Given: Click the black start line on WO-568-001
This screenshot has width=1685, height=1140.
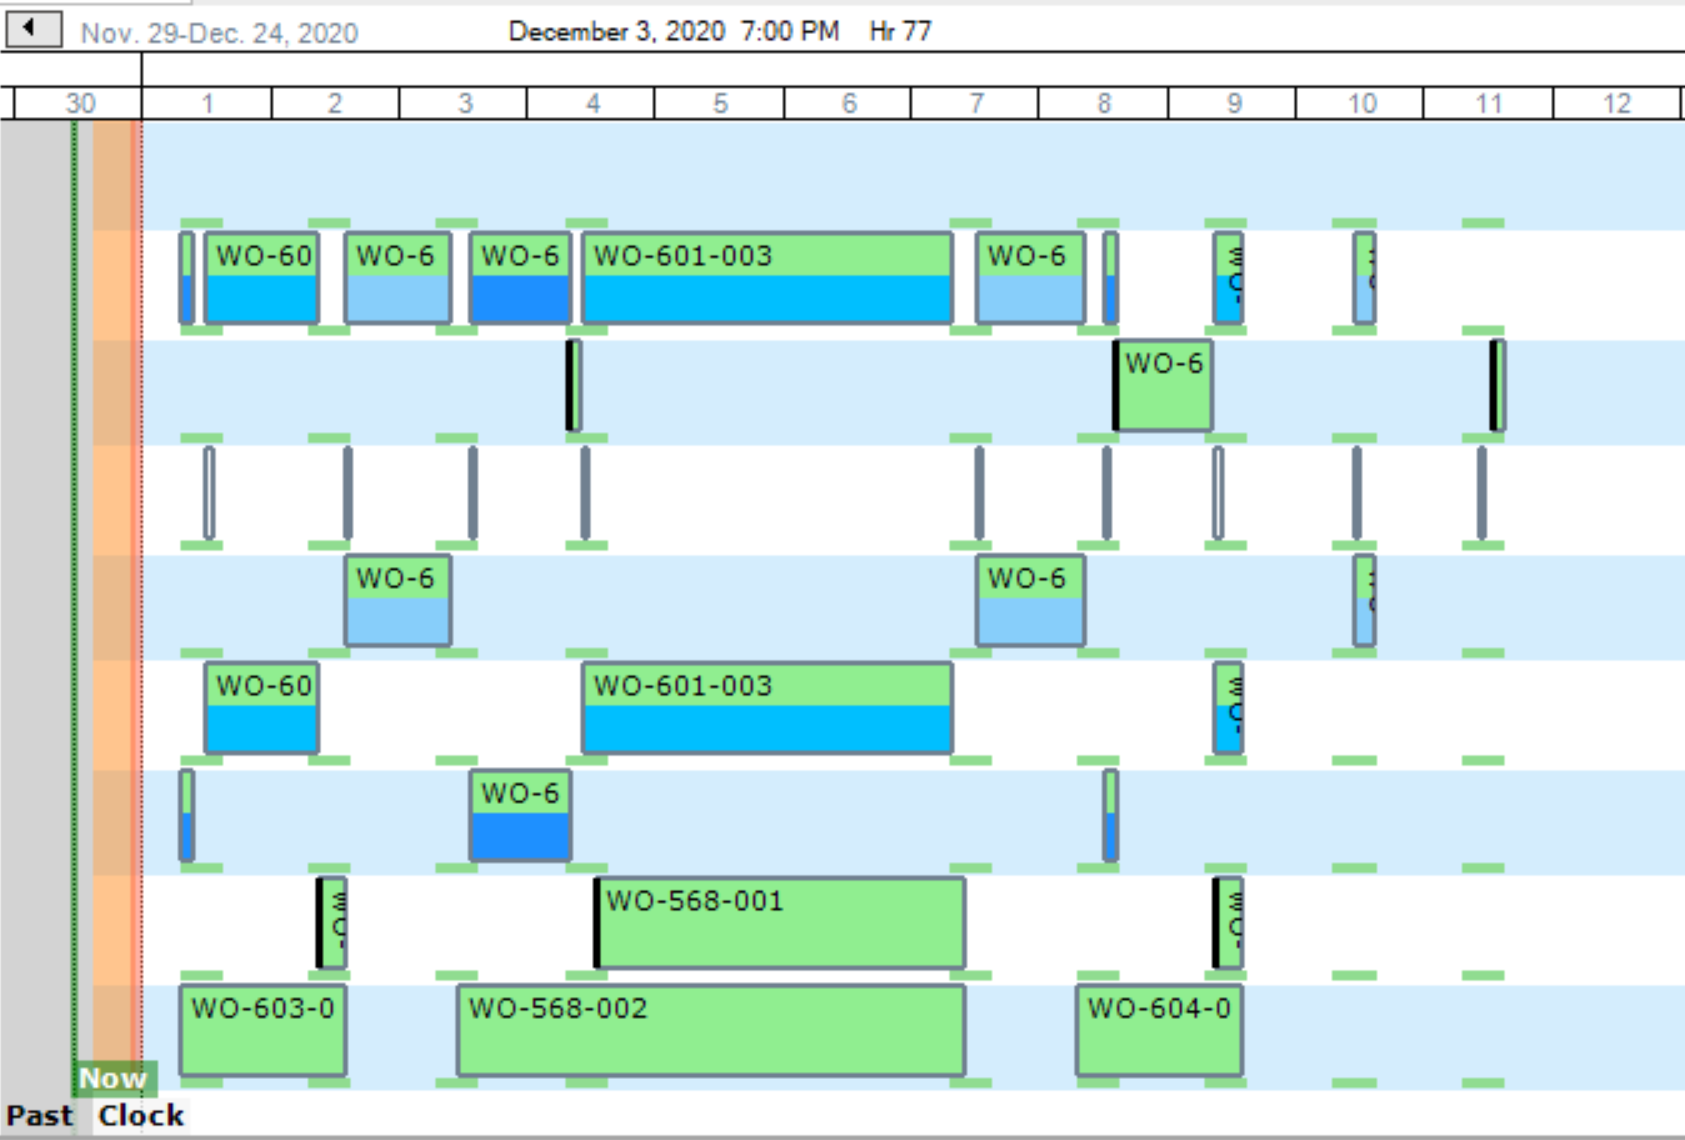Looking at the screenshot, I should click(x=598, y=920).
